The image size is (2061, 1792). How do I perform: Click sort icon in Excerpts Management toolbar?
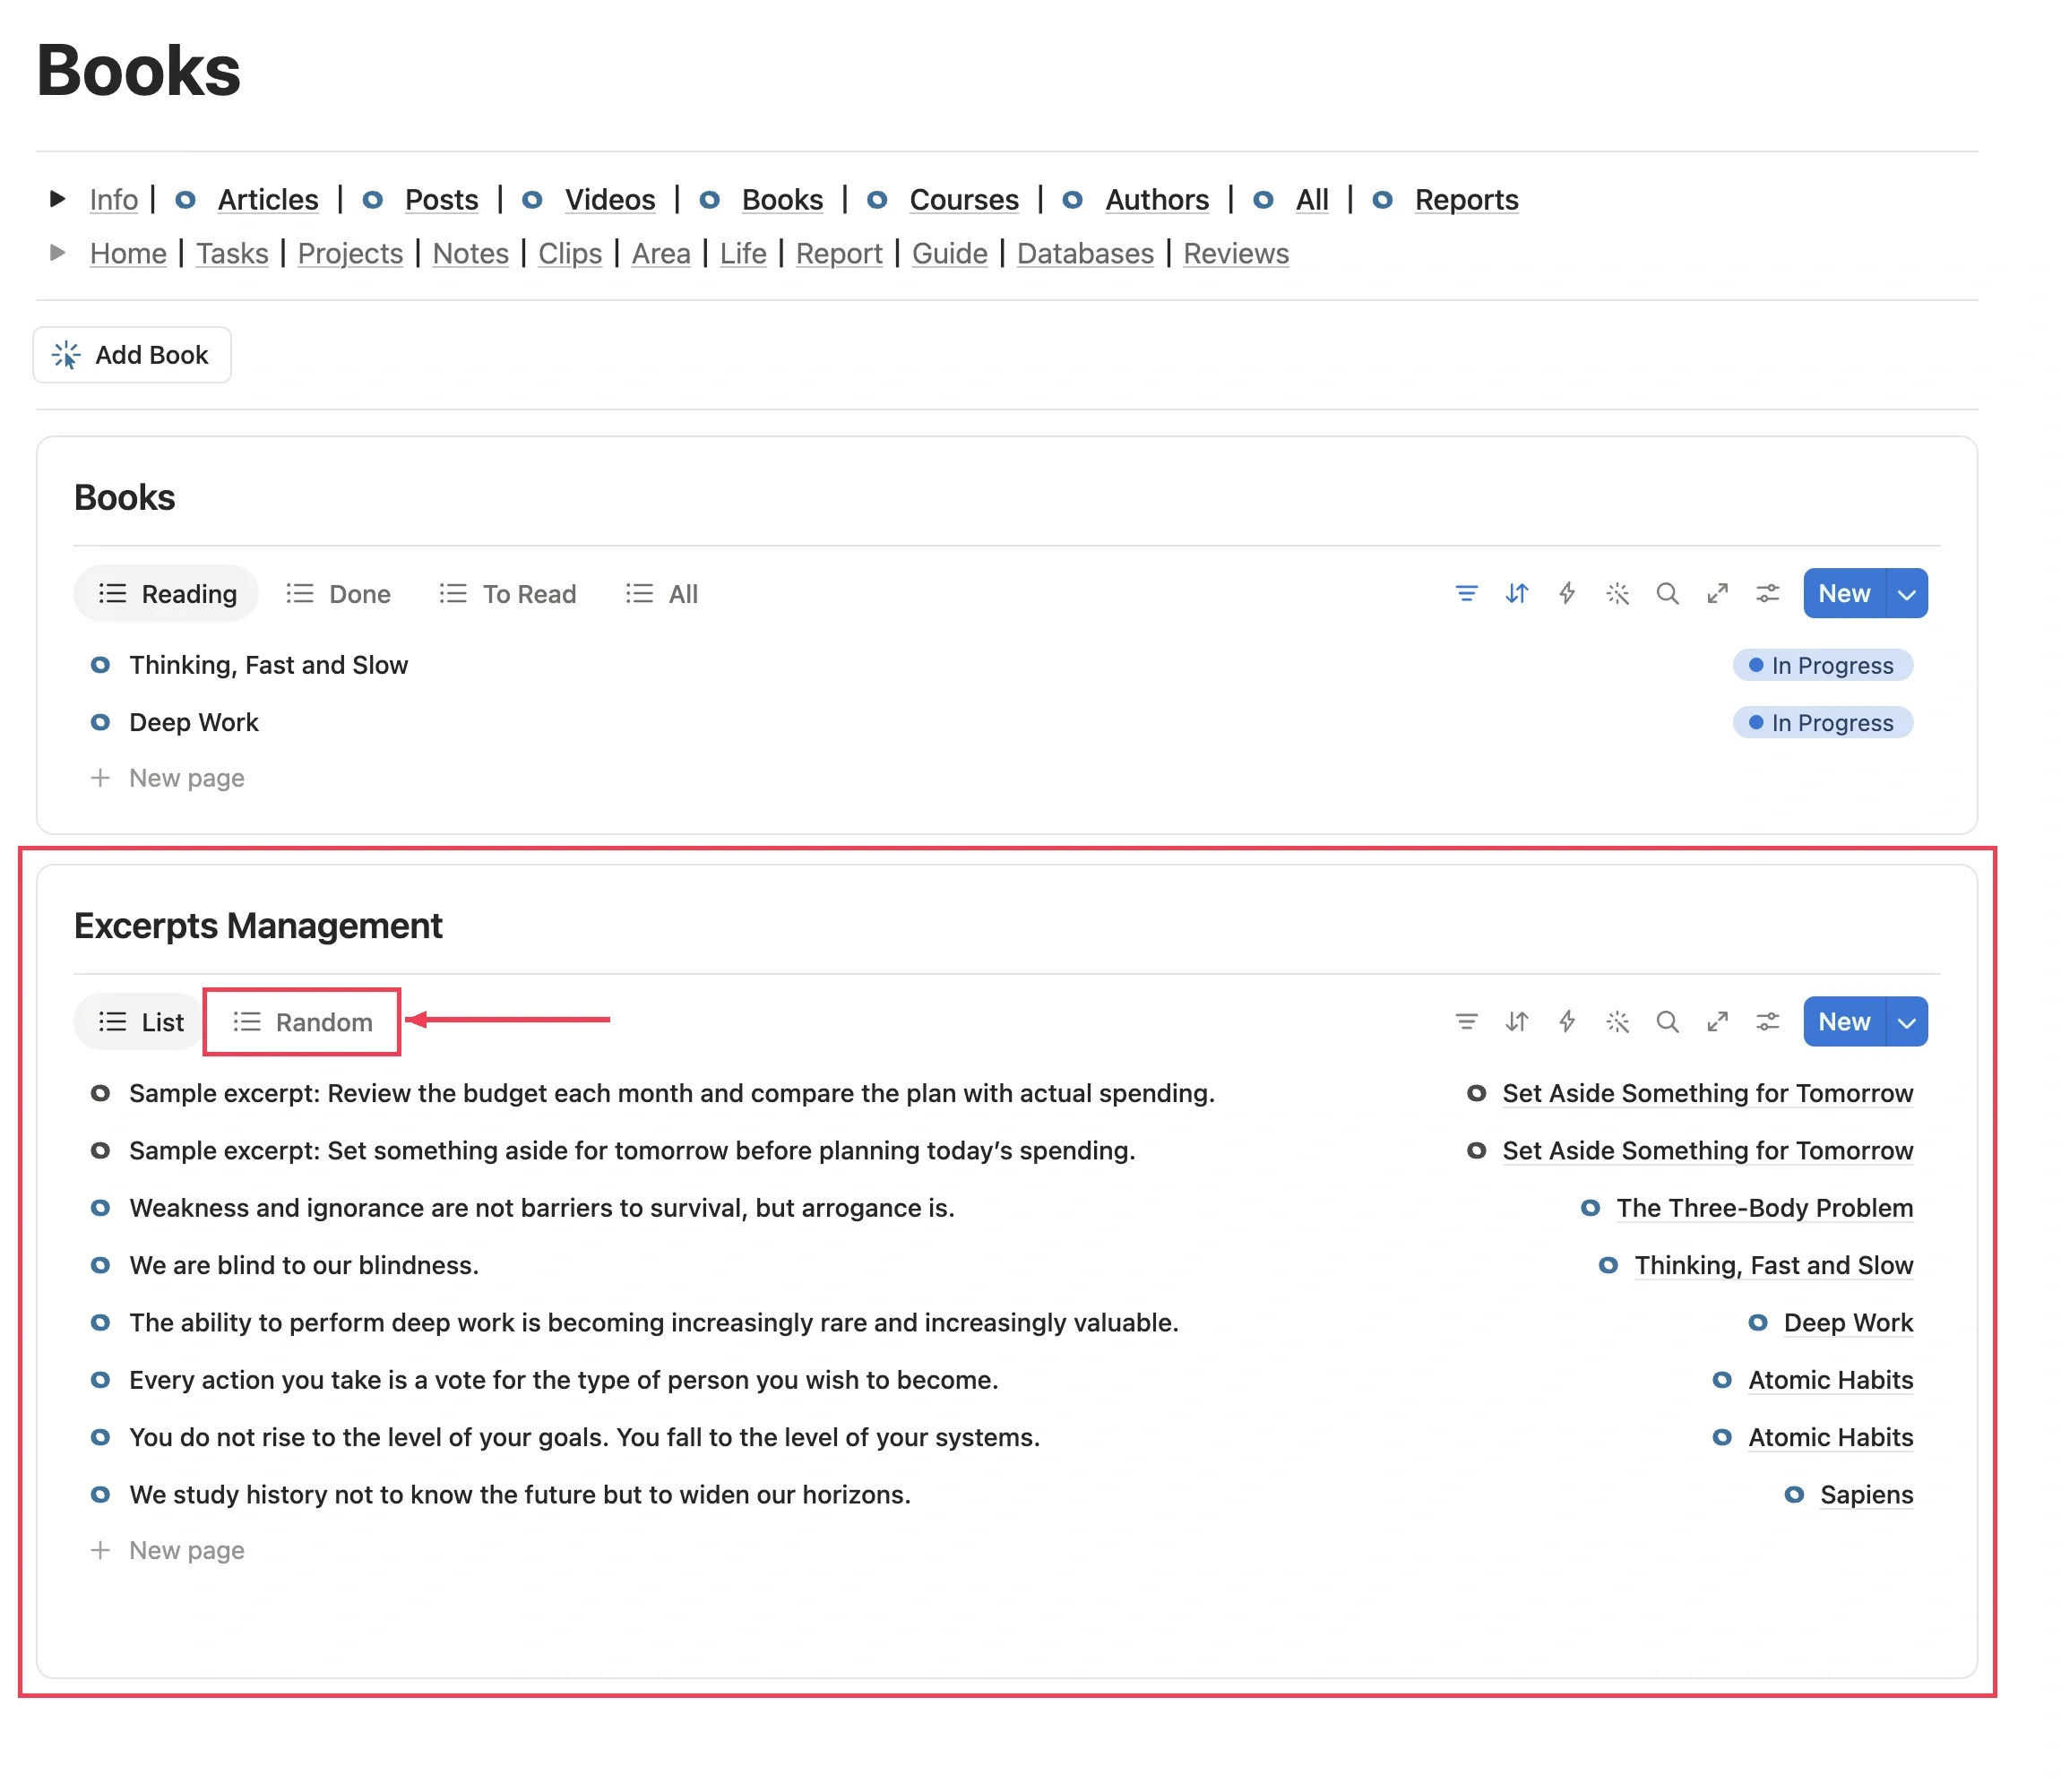1516,1022
